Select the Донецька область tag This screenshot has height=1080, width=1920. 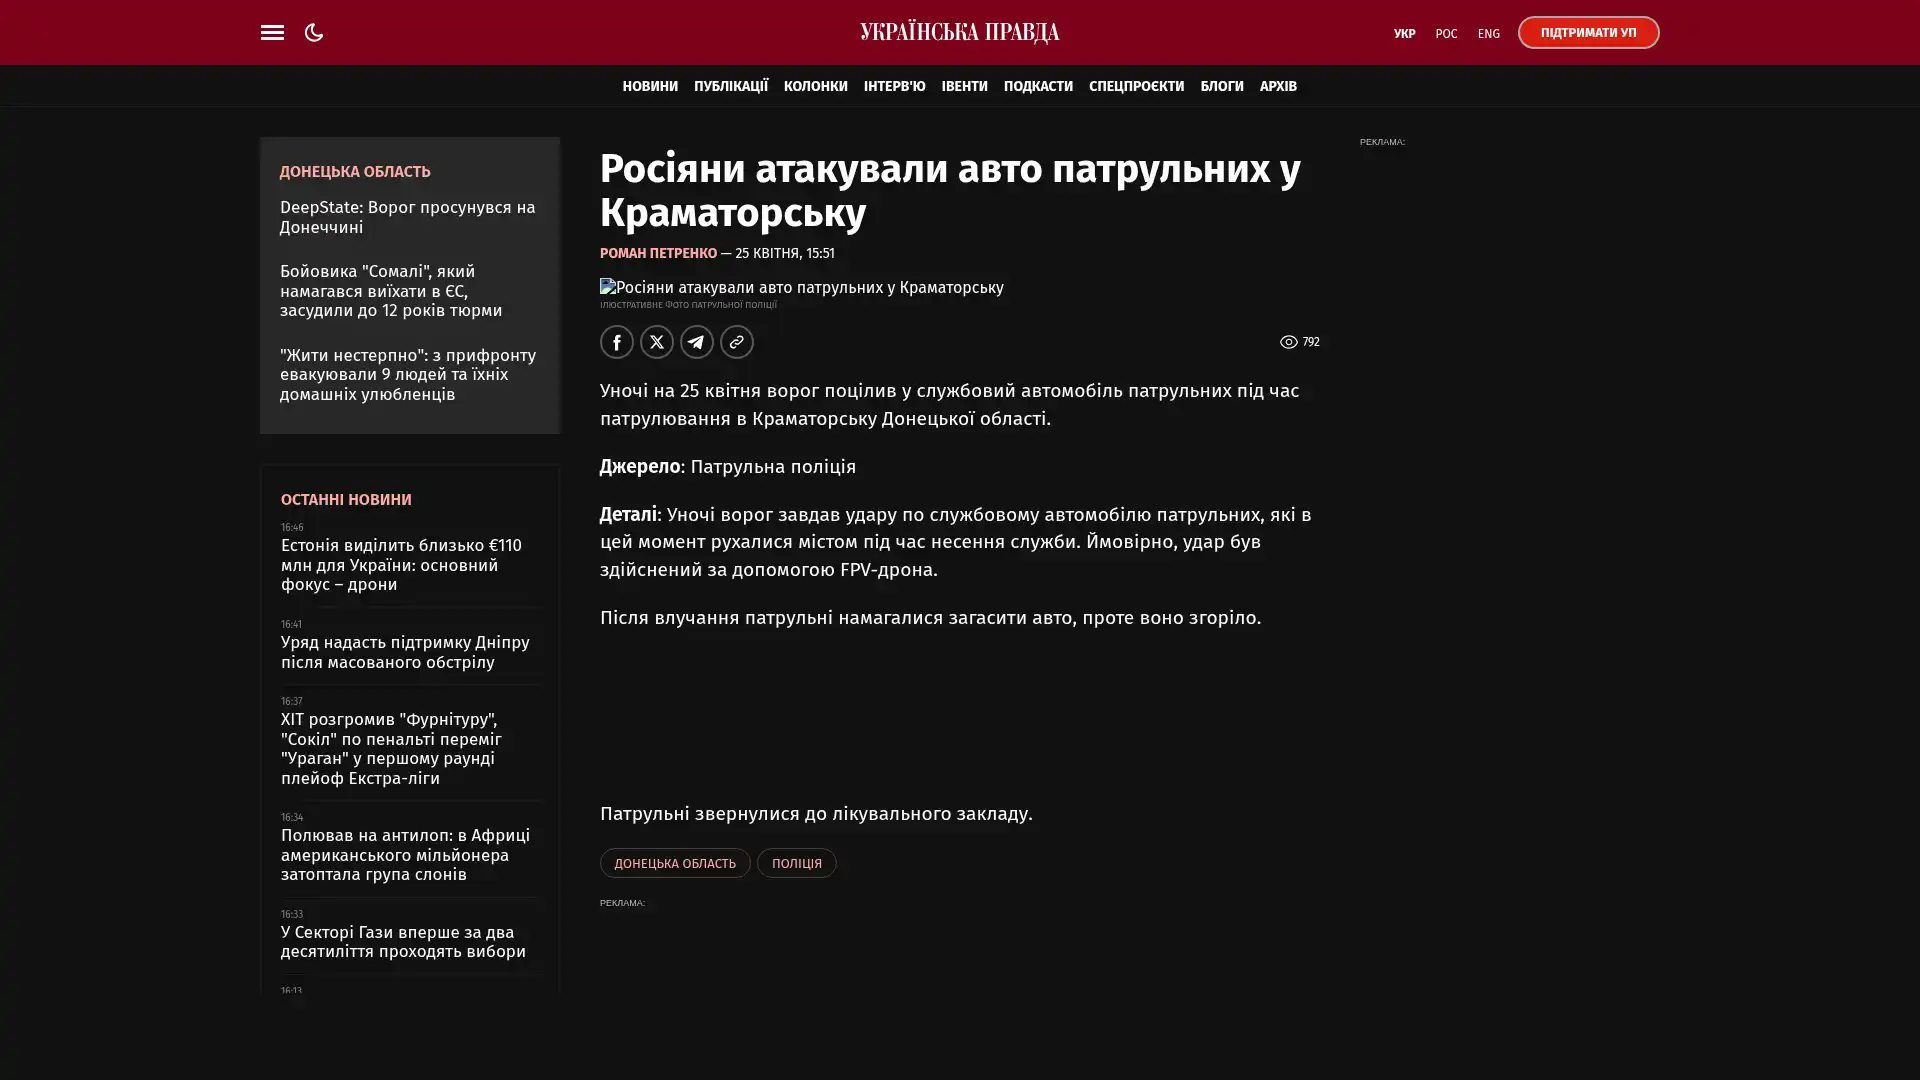pos(675,863)
